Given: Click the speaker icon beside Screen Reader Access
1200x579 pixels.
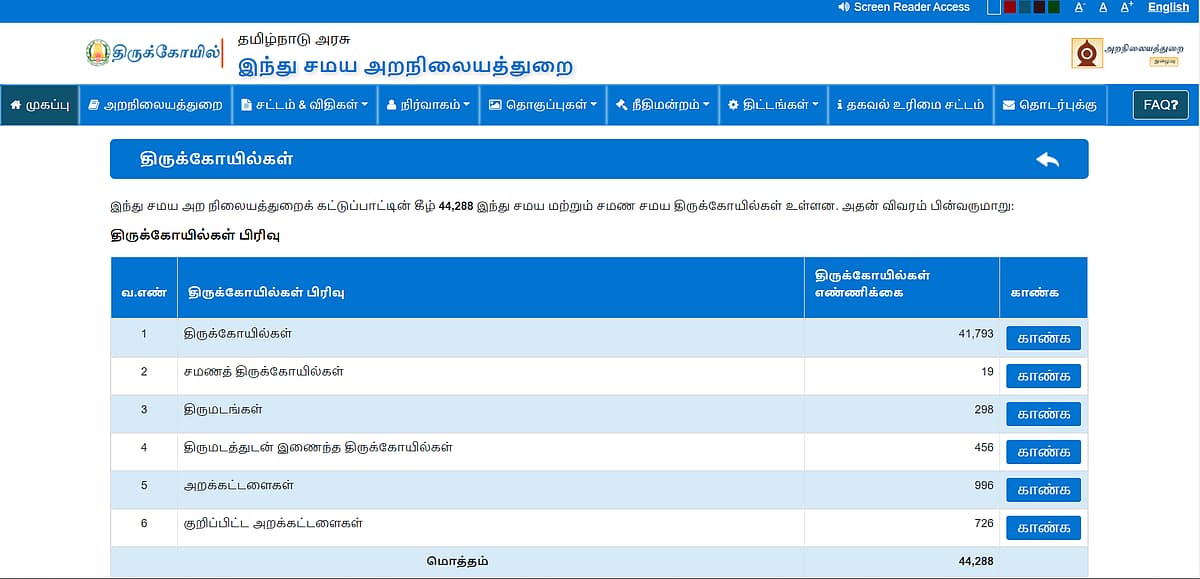Looking at the screenshot, I should (842, 7).
